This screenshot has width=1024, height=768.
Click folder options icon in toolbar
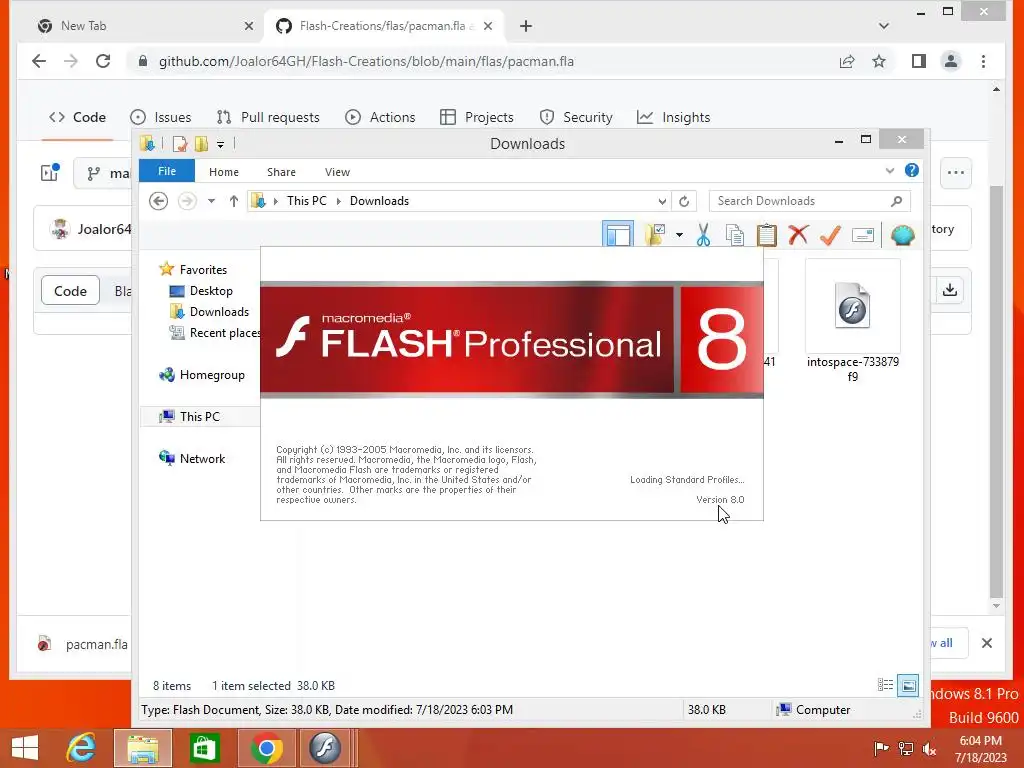[x=655, y=234]
